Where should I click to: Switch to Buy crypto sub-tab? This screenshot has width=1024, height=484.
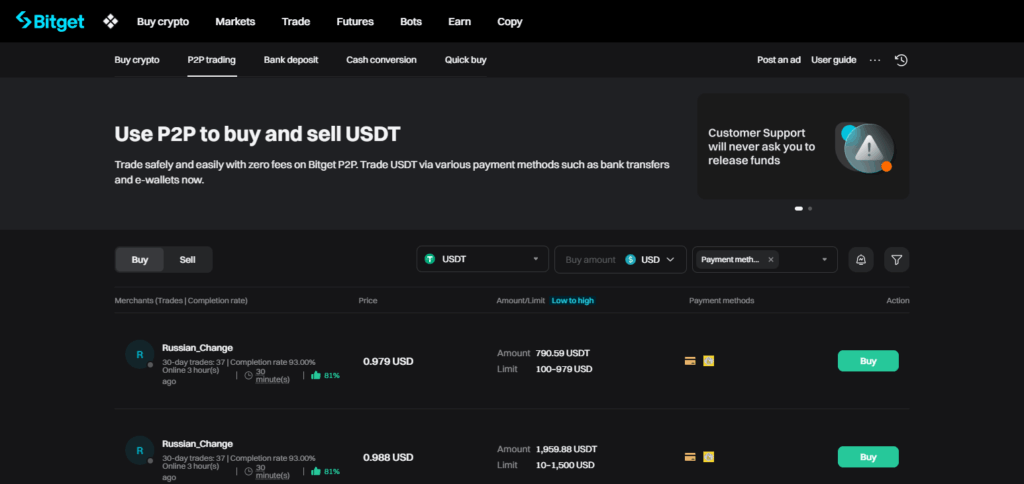[136, 59]
